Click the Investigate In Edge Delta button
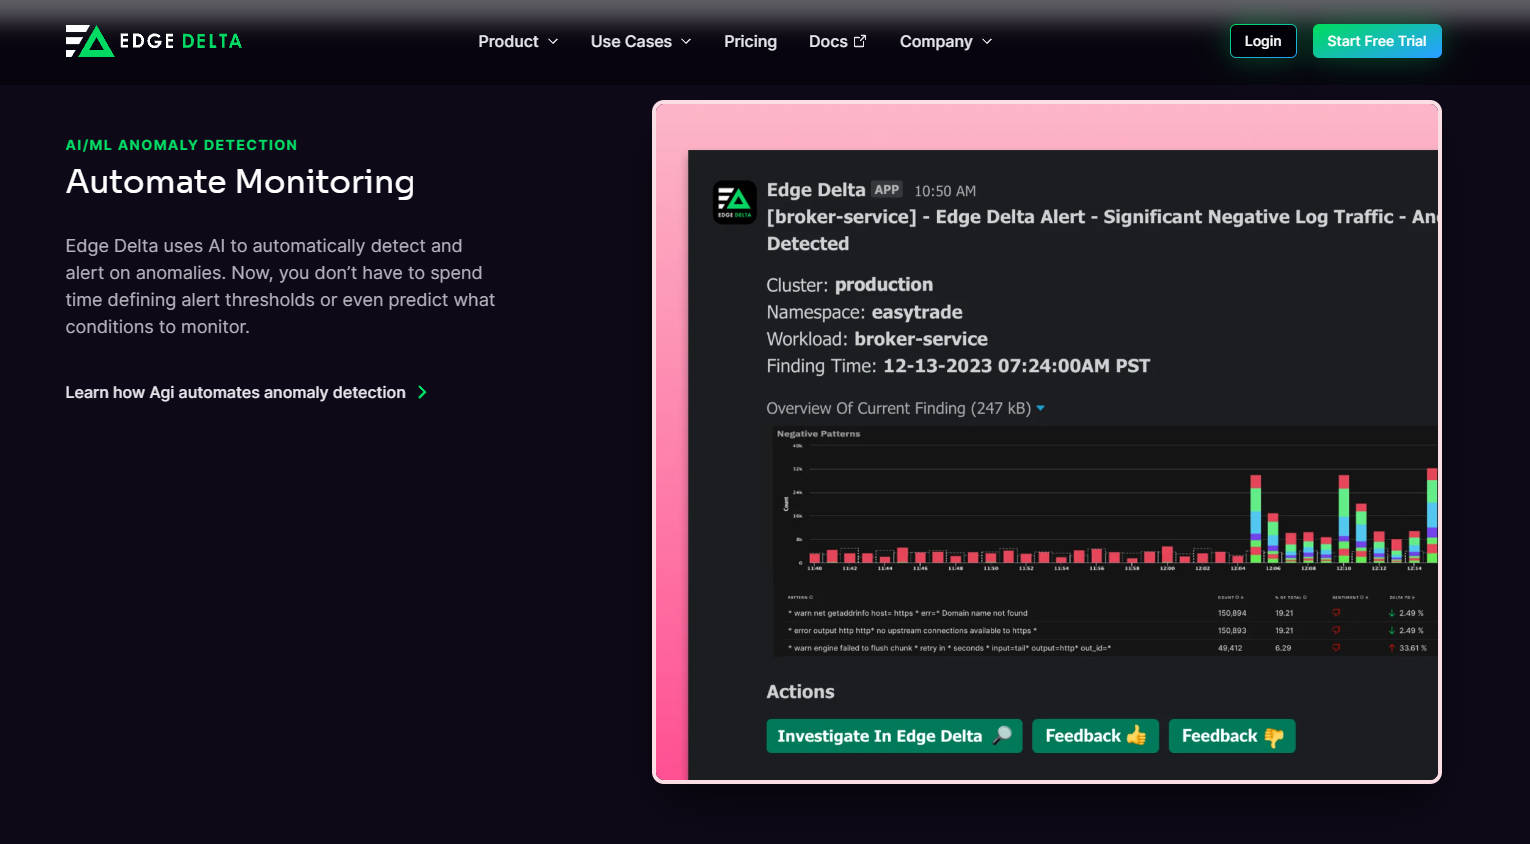 click(x=880, y=736)
